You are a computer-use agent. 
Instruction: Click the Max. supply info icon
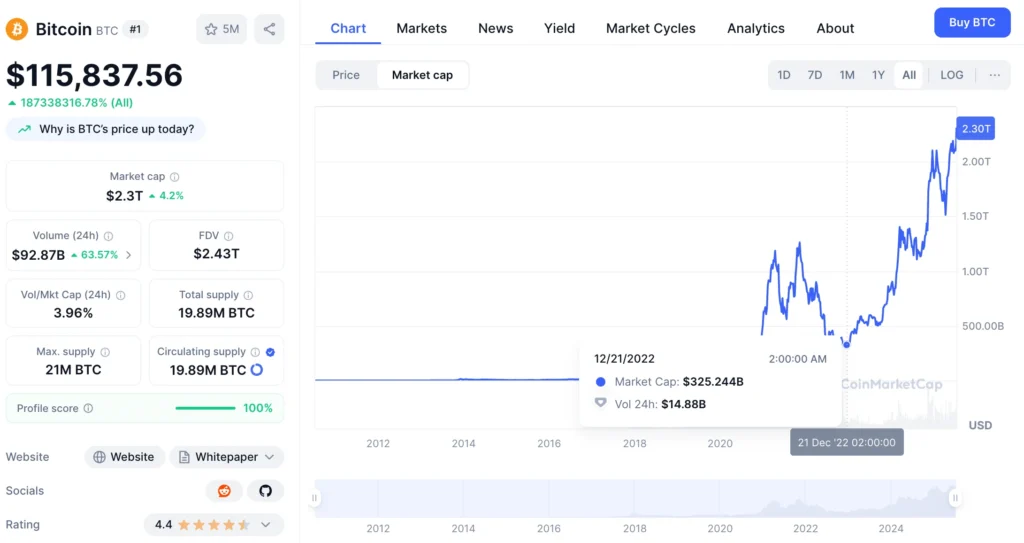(105, 352)
